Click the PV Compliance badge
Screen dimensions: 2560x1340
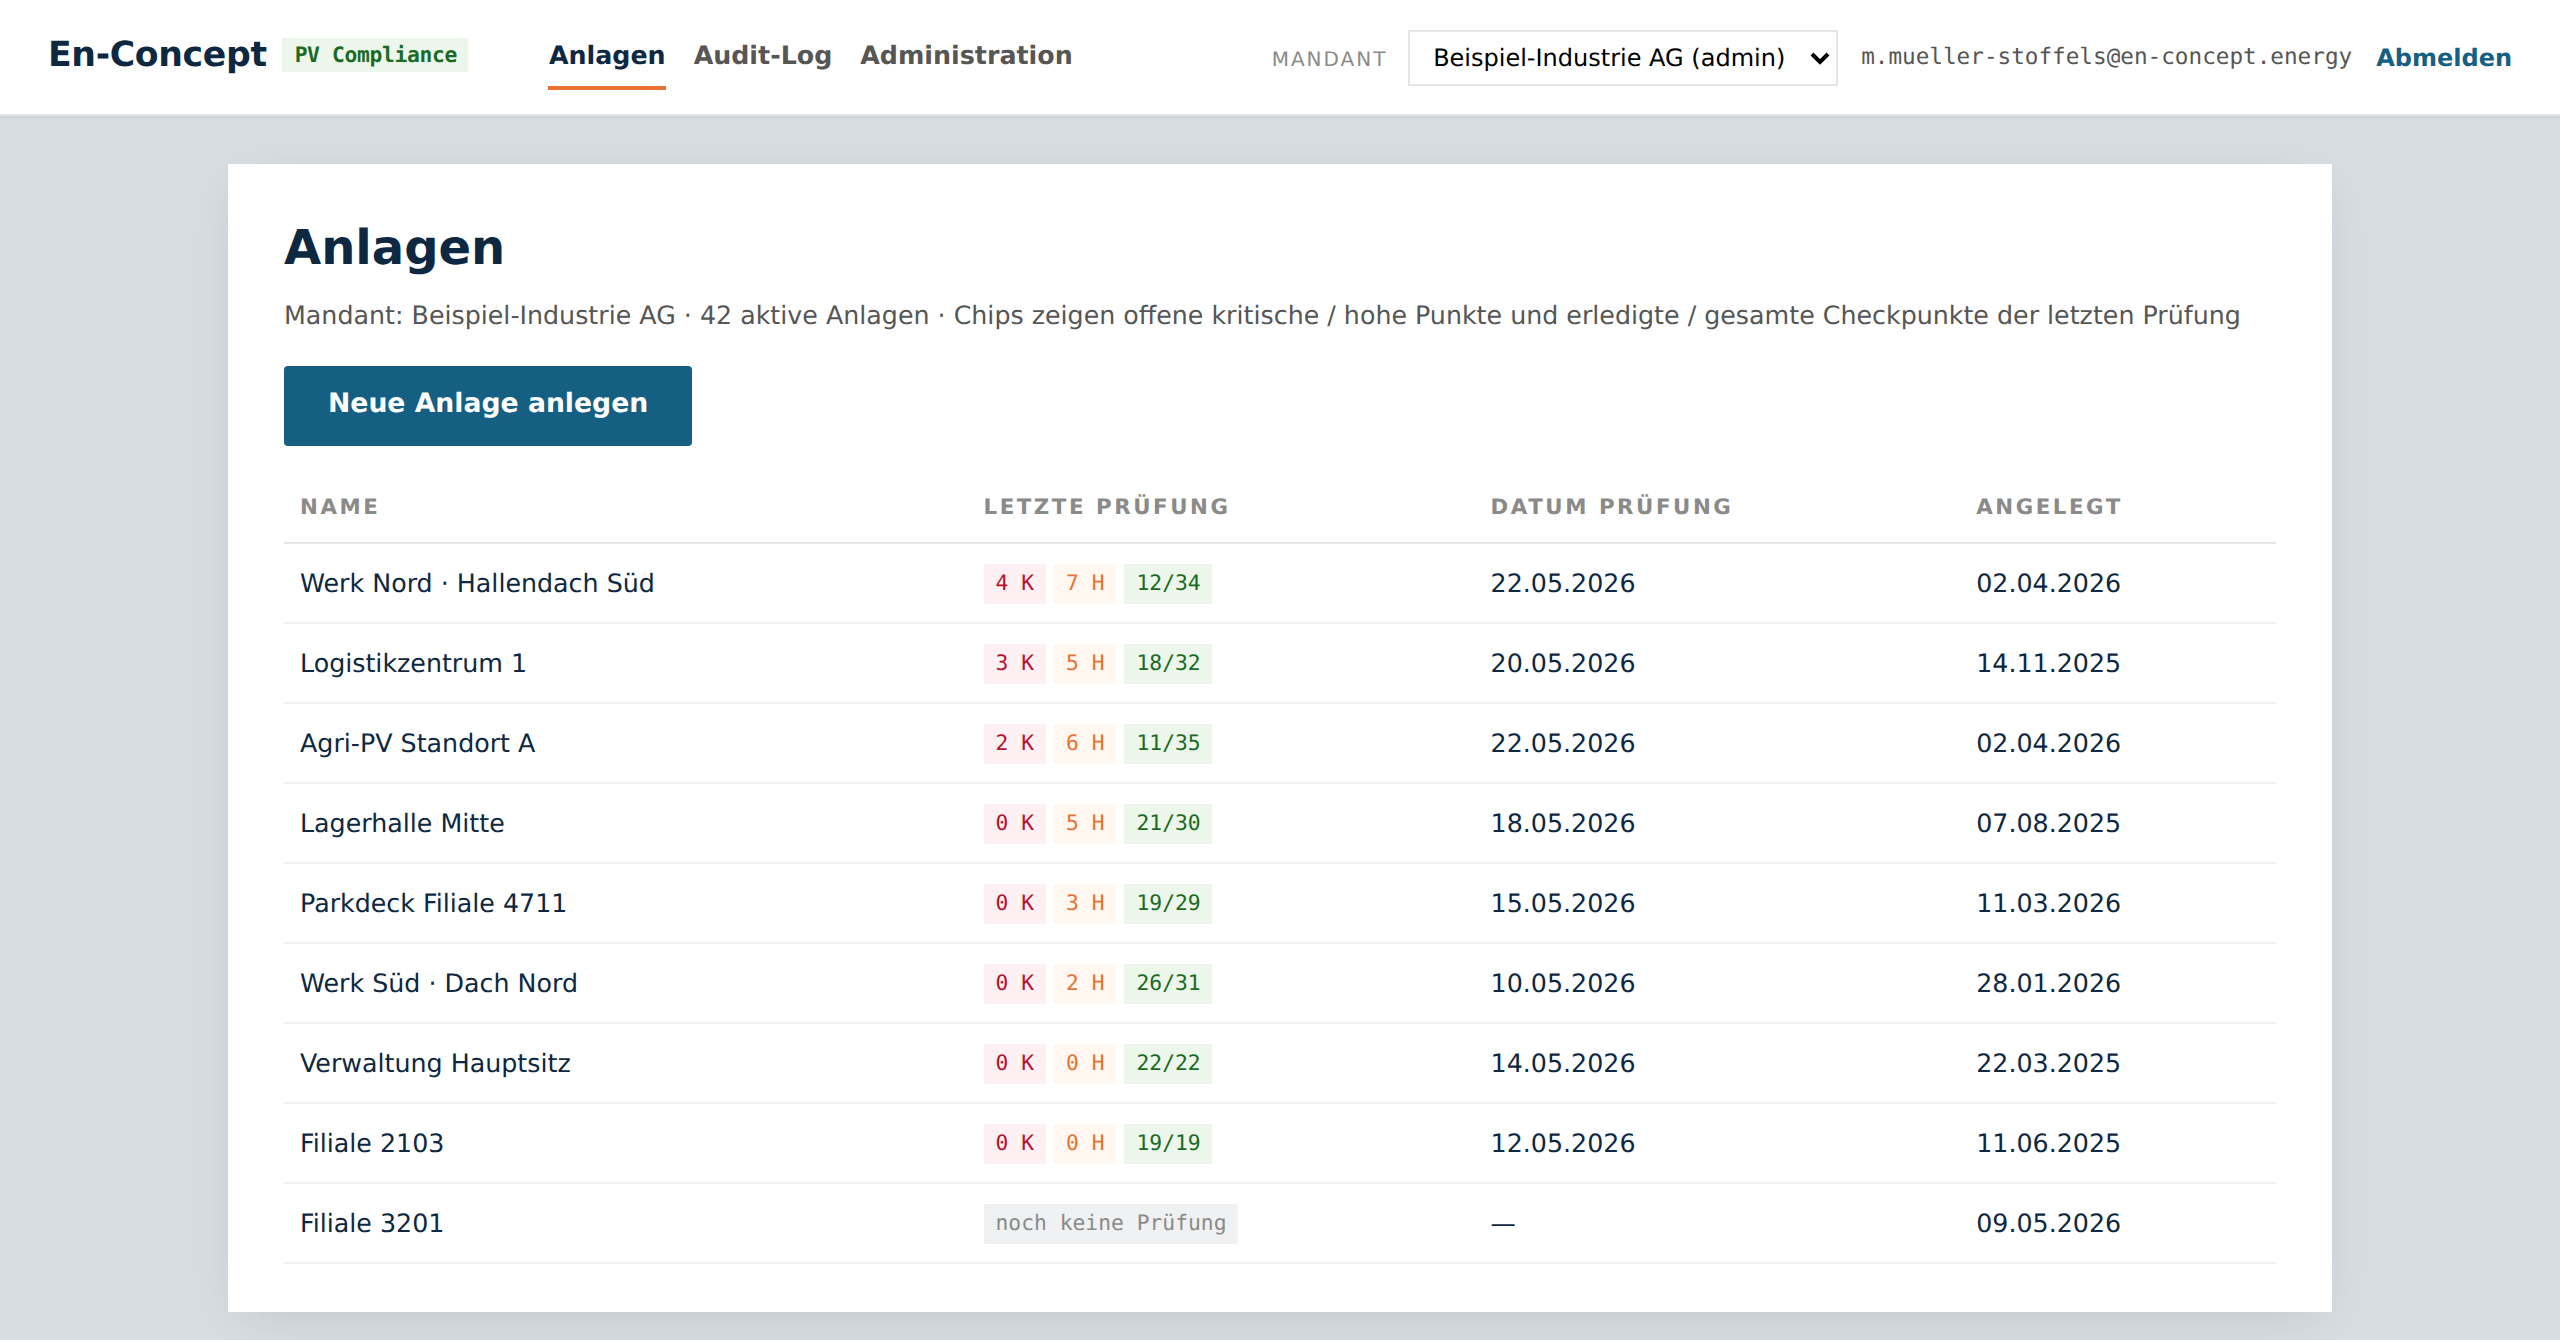tap(375, 55)
